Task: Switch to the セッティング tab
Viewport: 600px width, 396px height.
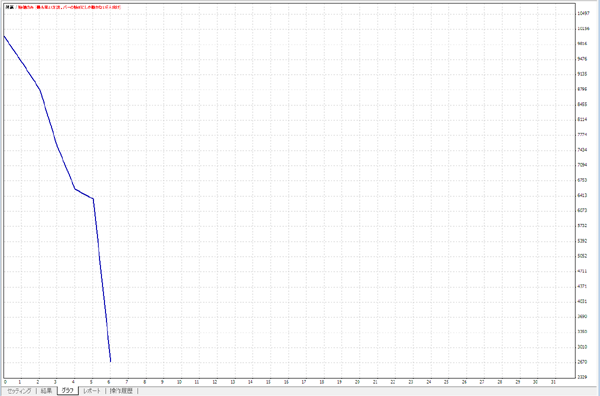Action: click(x=19, y=391)
